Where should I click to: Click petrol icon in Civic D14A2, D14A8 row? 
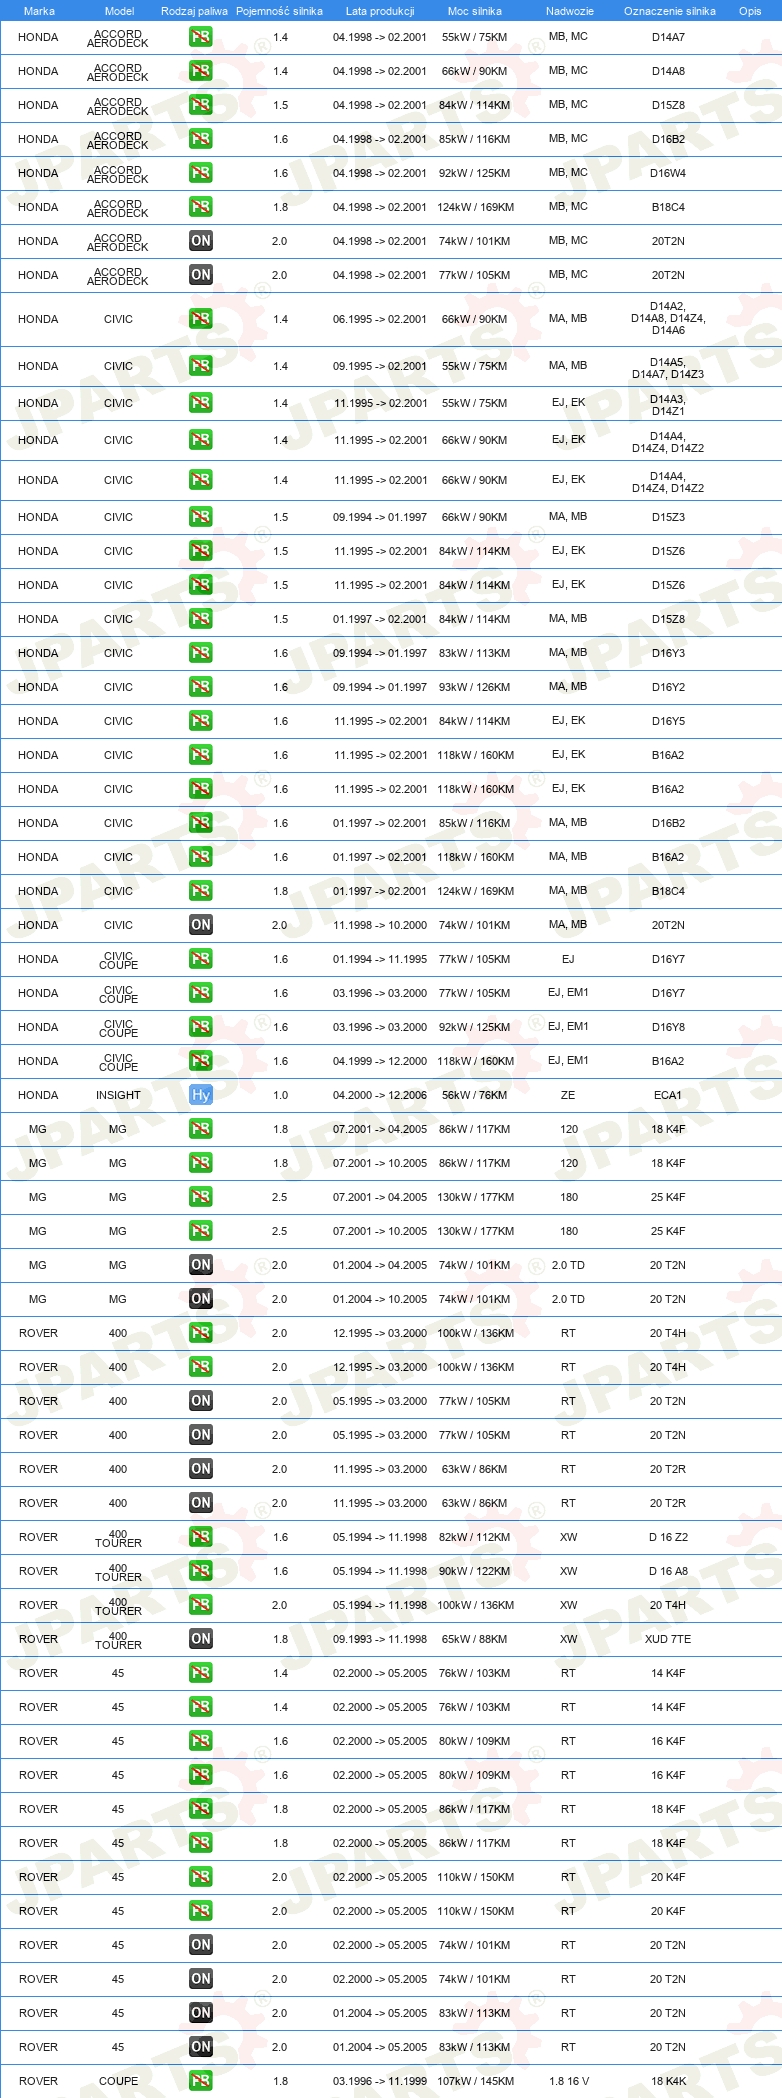click(x=201, y=319)
